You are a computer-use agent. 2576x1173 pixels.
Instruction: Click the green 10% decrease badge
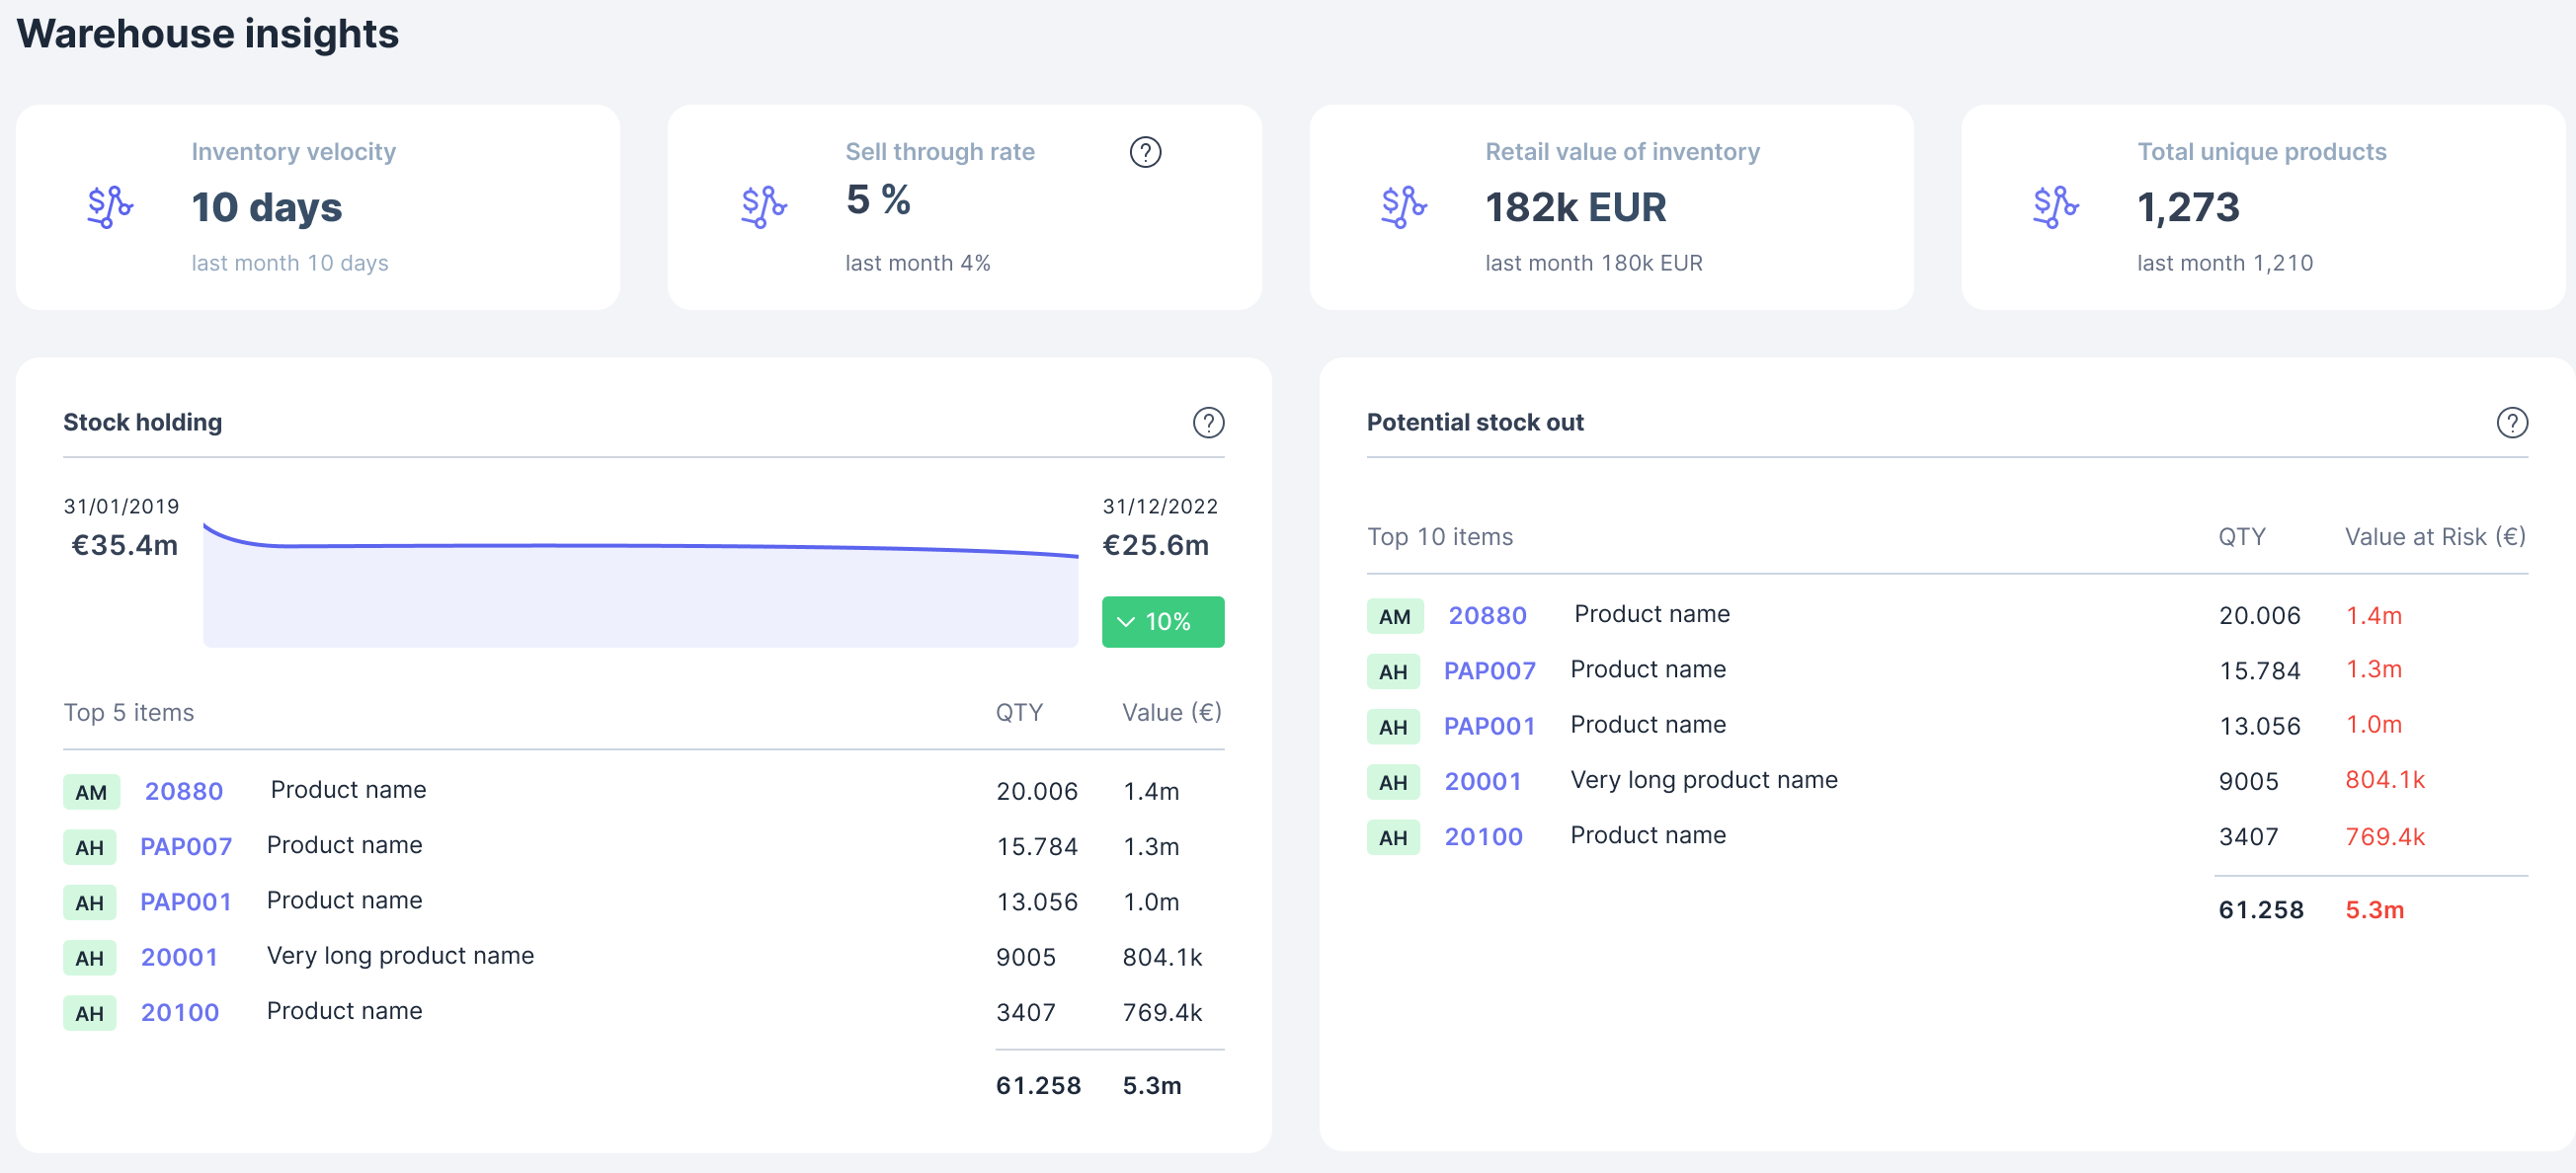1162,622
